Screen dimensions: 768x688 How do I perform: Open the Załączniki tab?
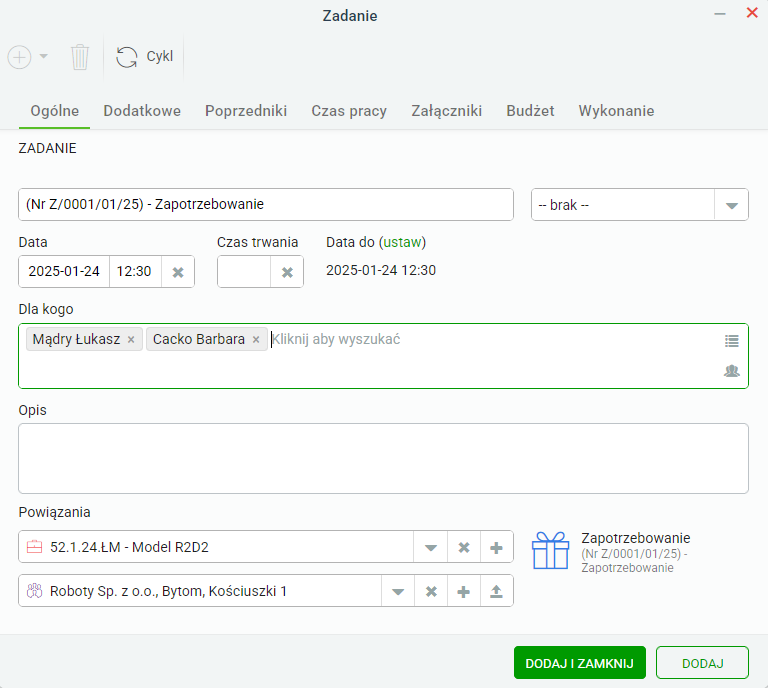pos(446,111)
